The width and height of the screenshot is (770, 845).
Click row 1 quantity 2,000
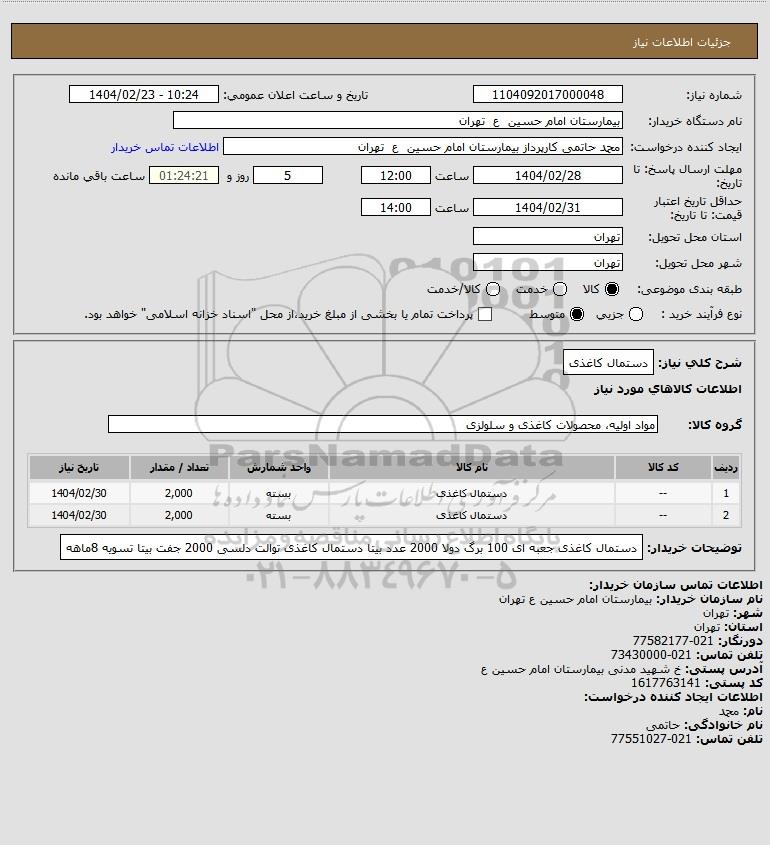pos(179,493)
